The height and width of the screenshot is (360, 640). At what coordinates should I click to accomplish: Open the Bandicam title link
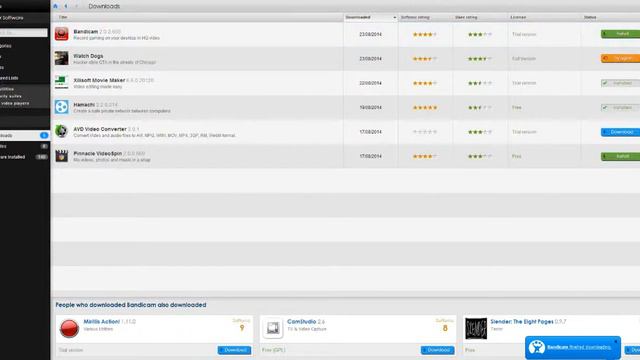pos(86,31)
